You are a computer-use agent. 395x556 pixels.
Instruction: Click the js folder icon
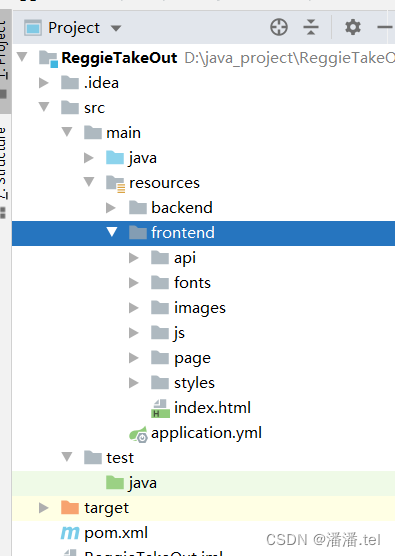160,333
